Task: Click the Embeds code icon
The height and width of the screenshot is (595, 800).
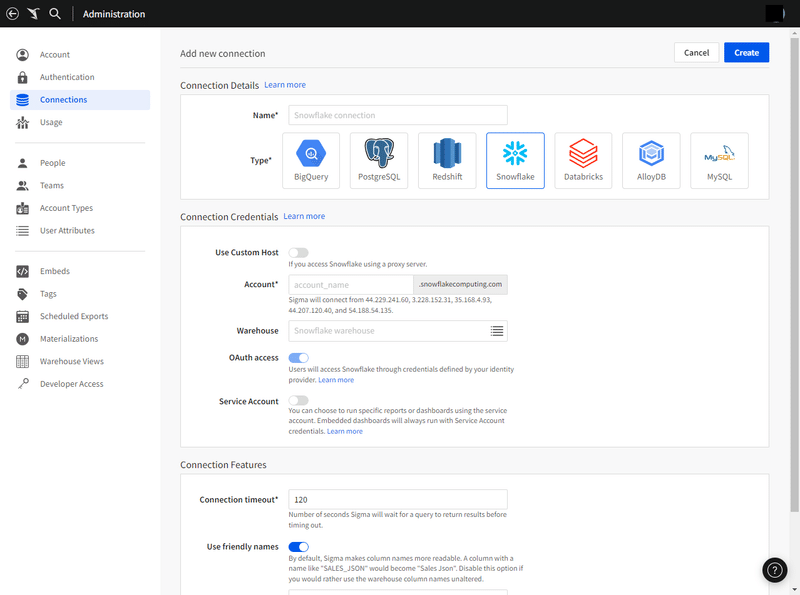Action: pos(22,271)
